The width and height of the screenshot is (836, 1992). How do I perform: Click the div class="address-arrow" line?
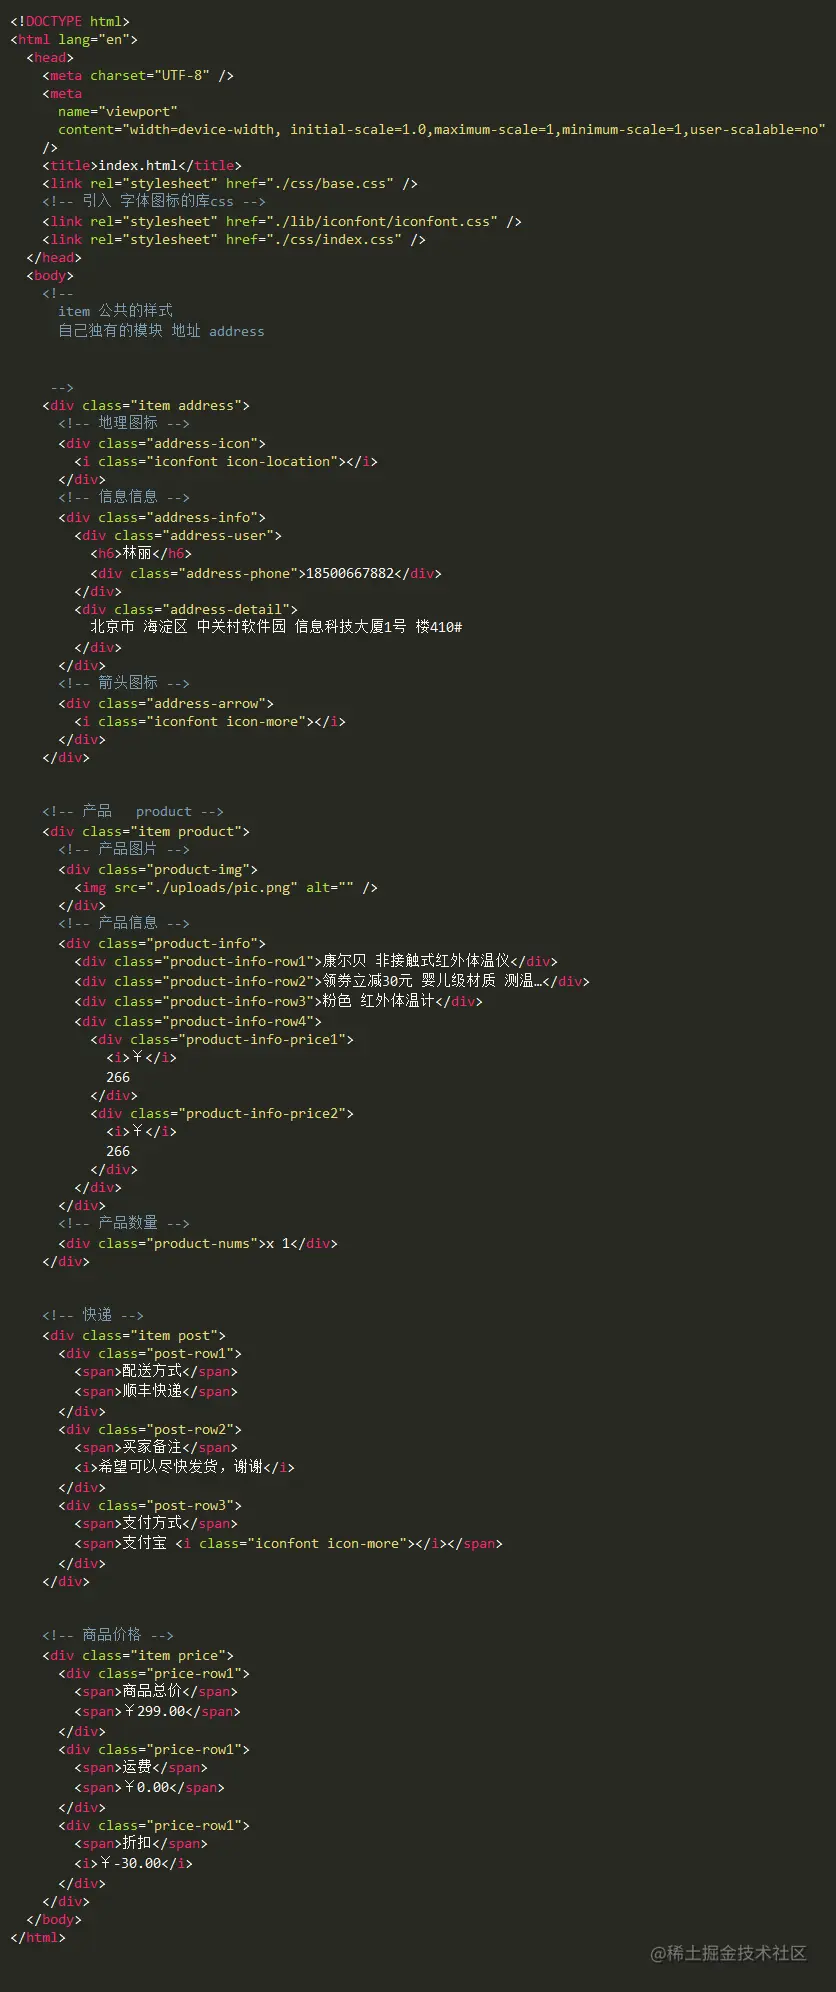(x=166, y=703)
